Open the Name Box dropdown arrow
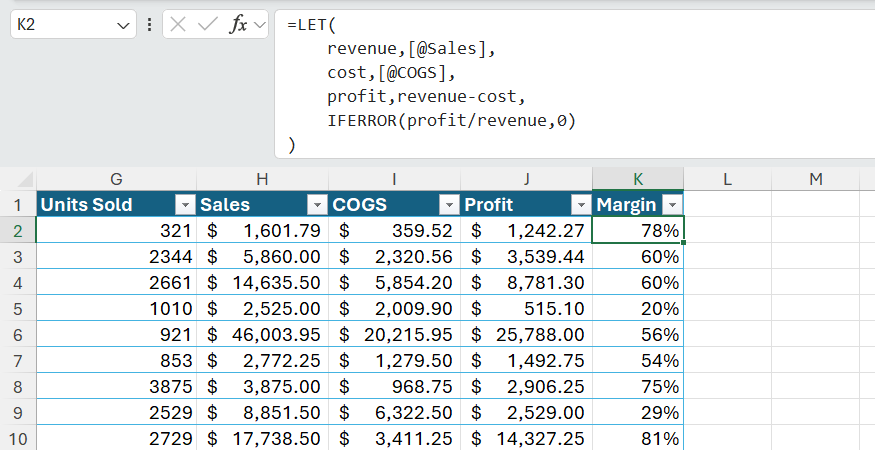The height and width of the screenshot is (450, 875). pos(123,25)
